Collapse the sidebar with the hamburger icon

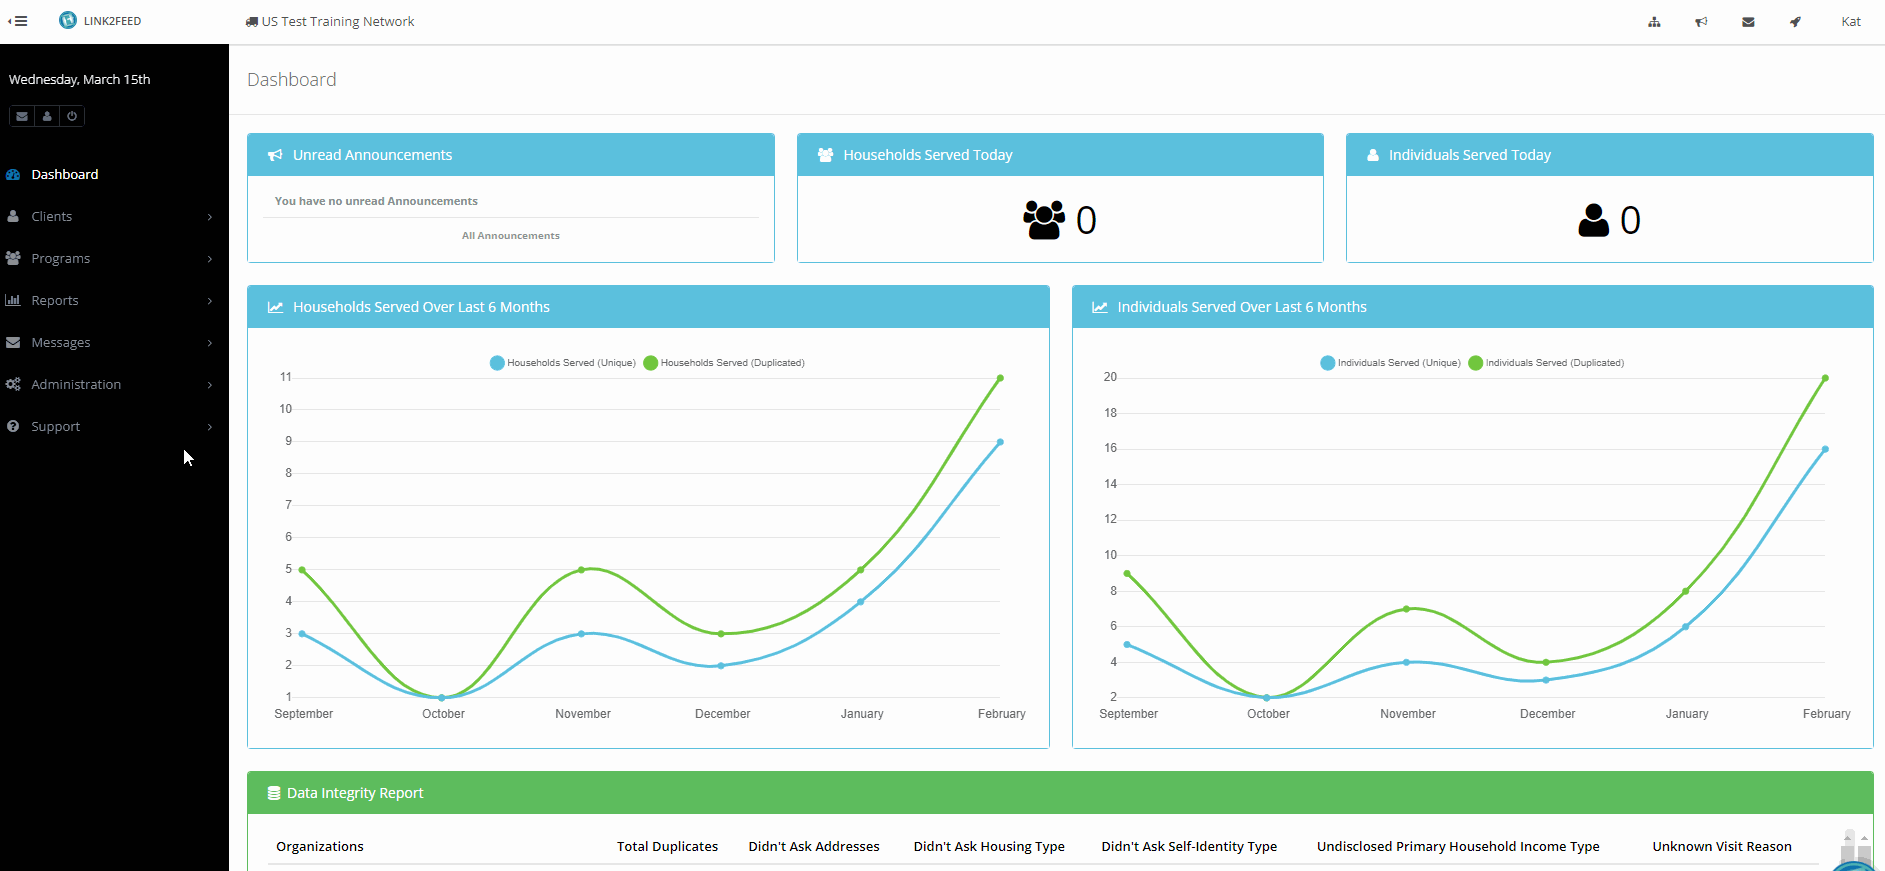point(18,21)
